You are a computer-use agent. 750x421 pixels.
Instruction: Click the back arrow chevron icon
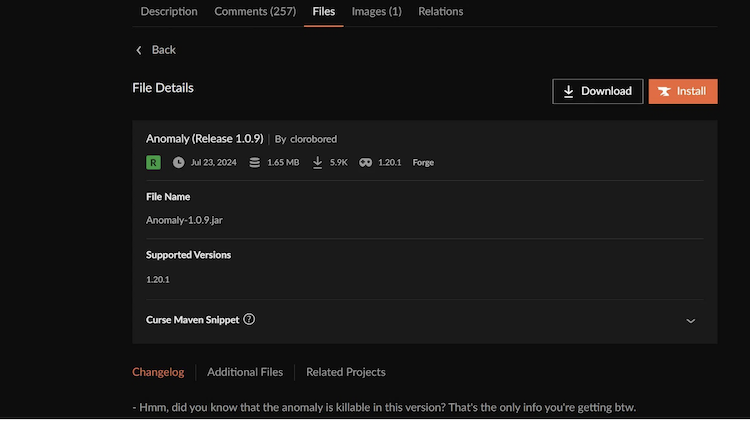(x=139, y=50)
